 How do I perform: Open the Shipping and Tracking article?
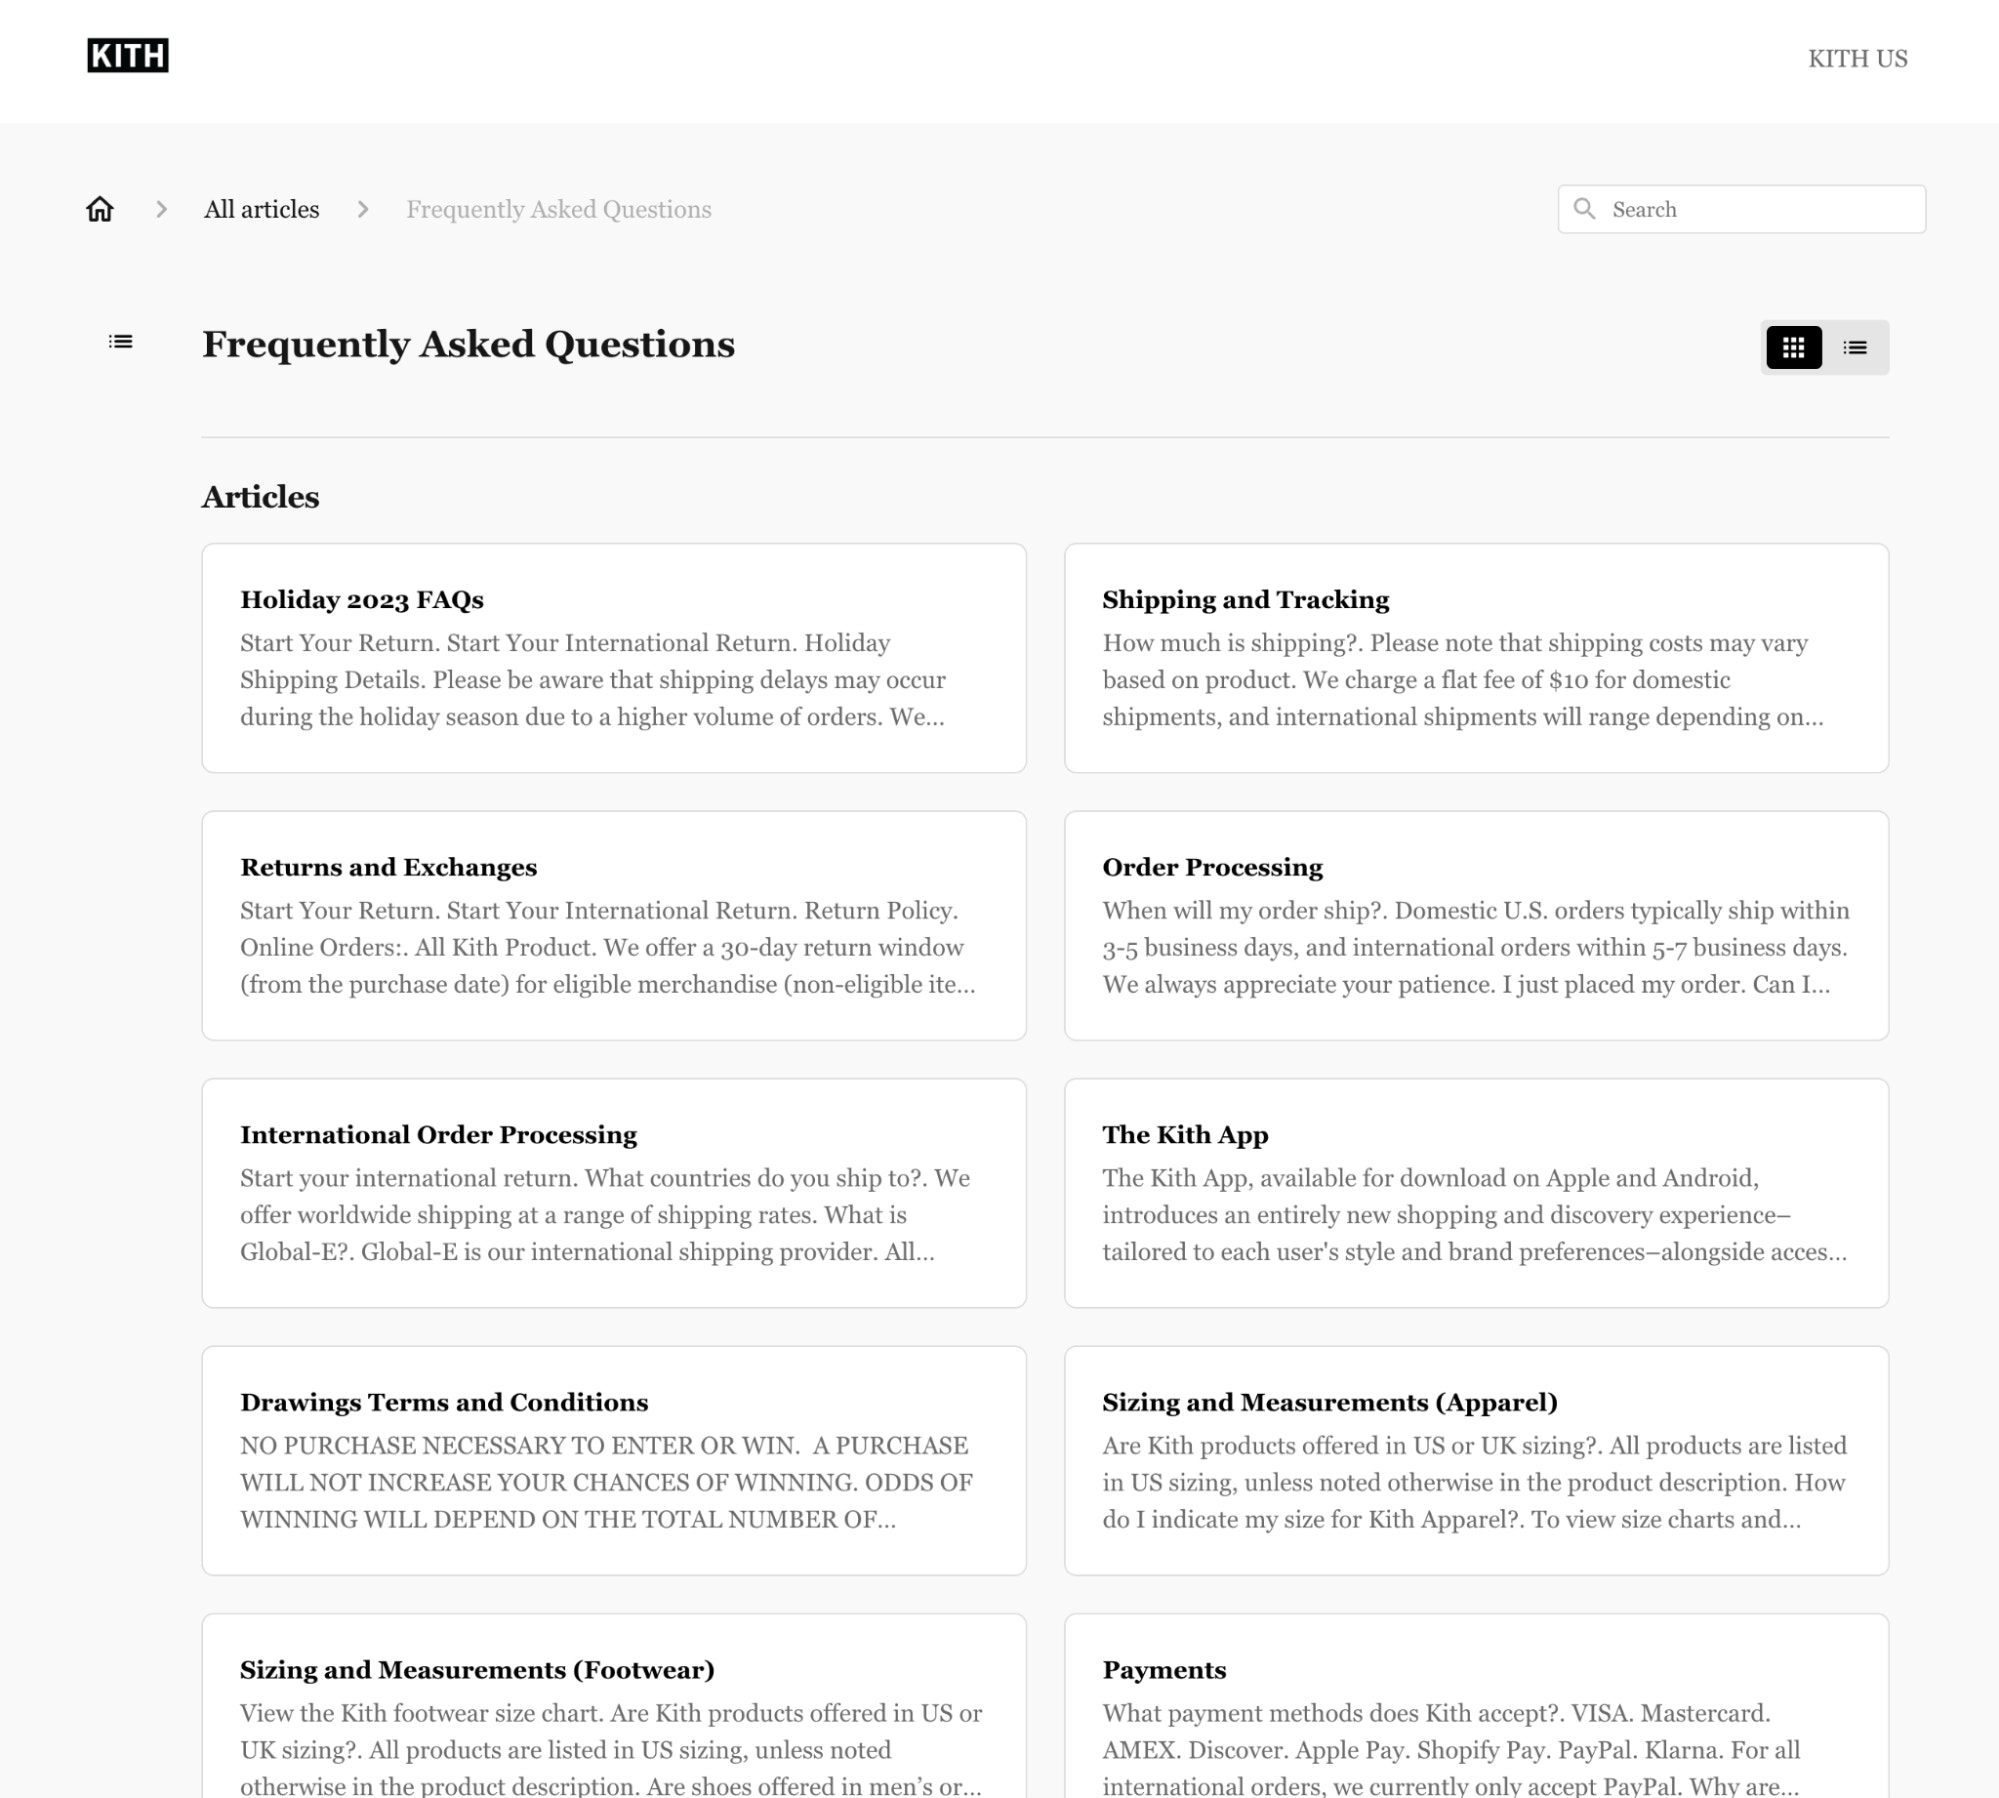(x=1475, y=658)
